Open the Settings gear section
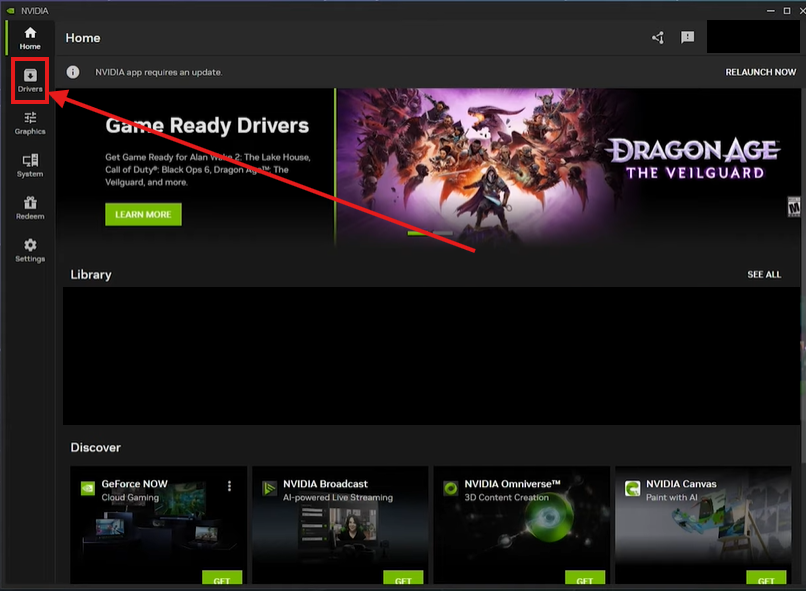Image resolution: width=806 pixels, height=591 pixels. click(30, 250)
